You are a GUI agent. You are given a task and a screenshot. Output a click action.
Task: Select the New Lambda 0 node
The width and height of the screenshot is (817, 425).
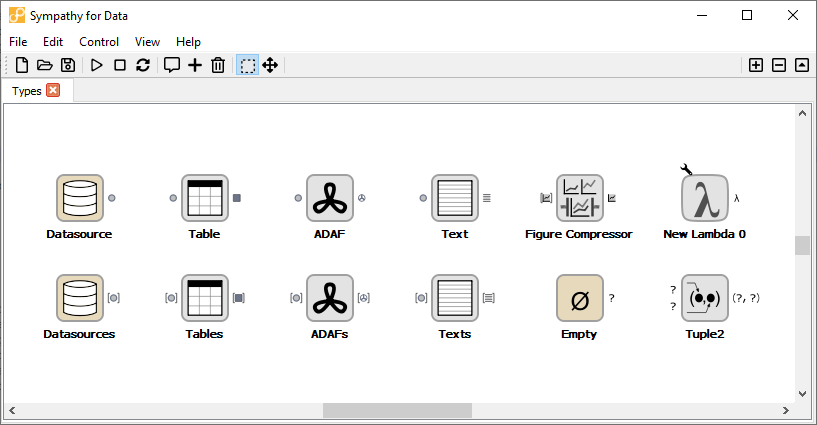click(704, 198)
